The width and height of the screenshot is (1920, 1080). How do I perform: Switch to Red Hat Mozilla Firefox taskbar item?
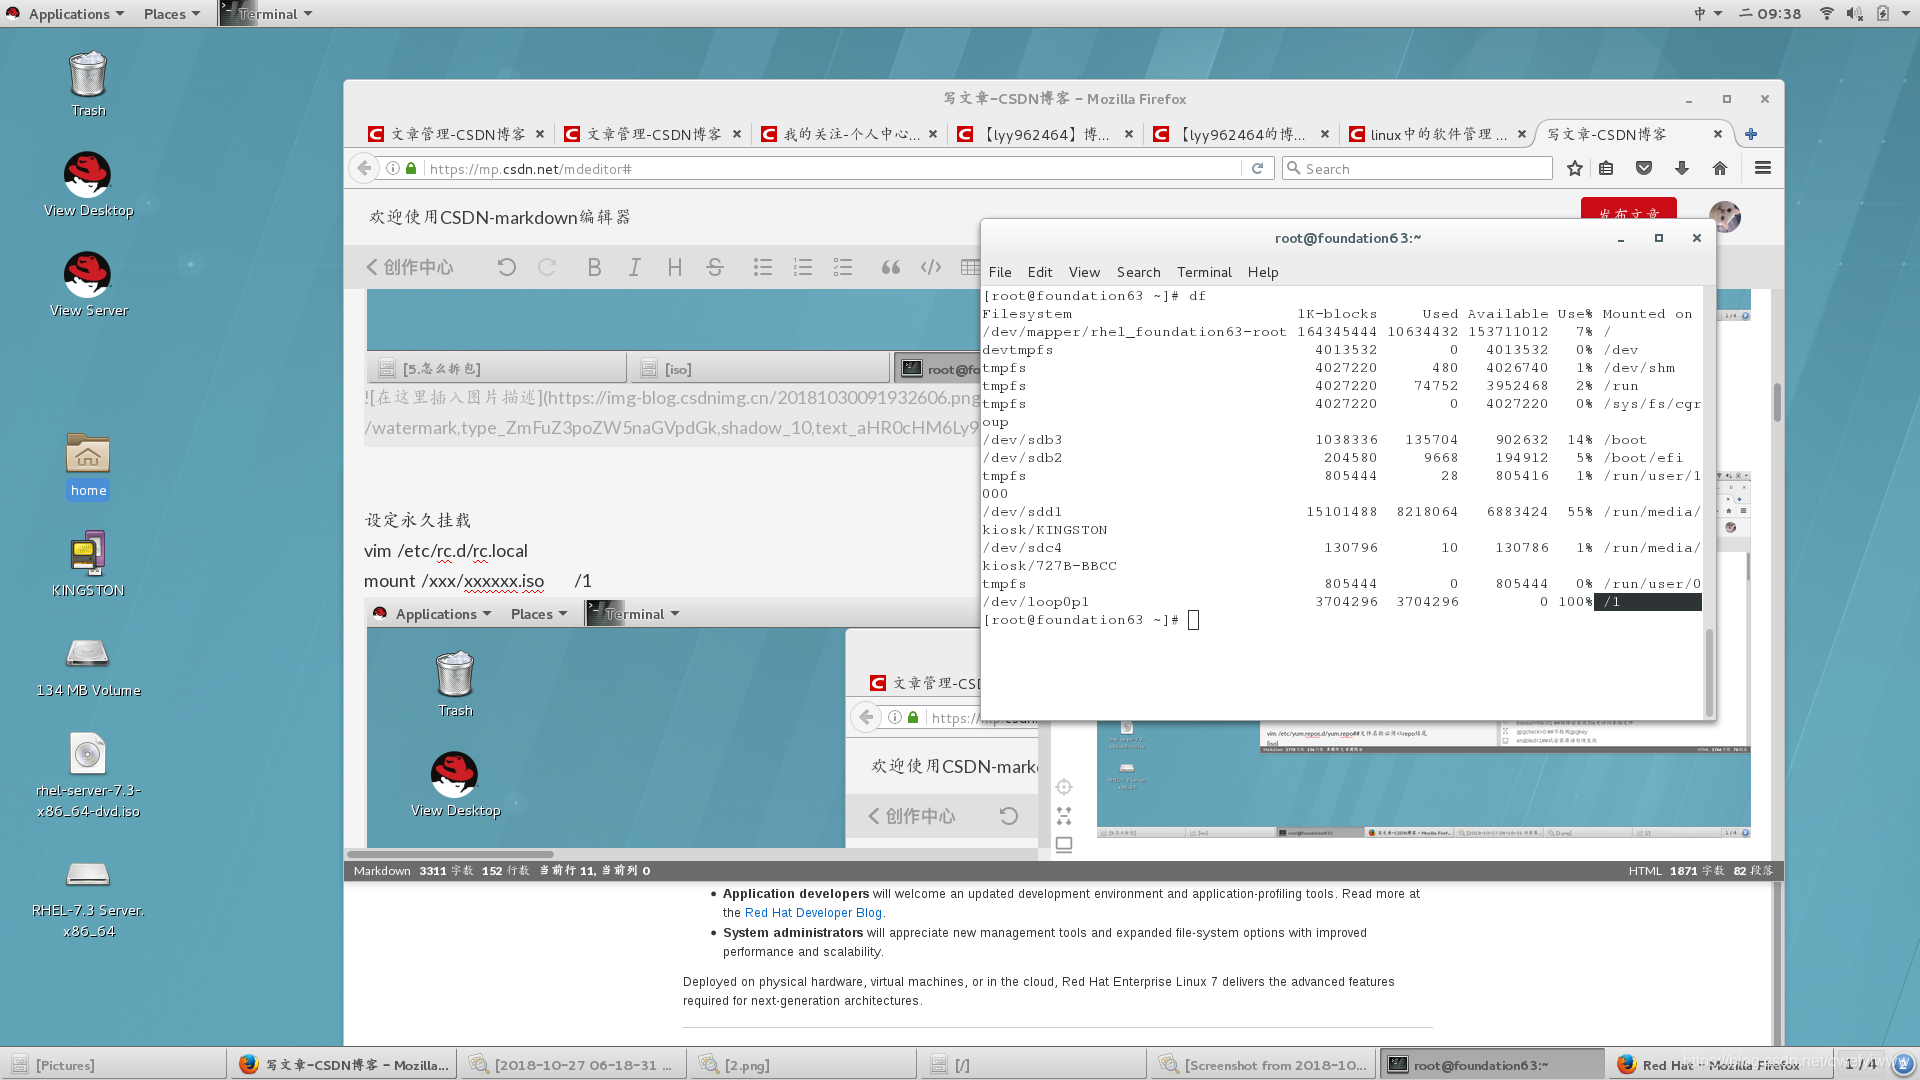1720,1065
